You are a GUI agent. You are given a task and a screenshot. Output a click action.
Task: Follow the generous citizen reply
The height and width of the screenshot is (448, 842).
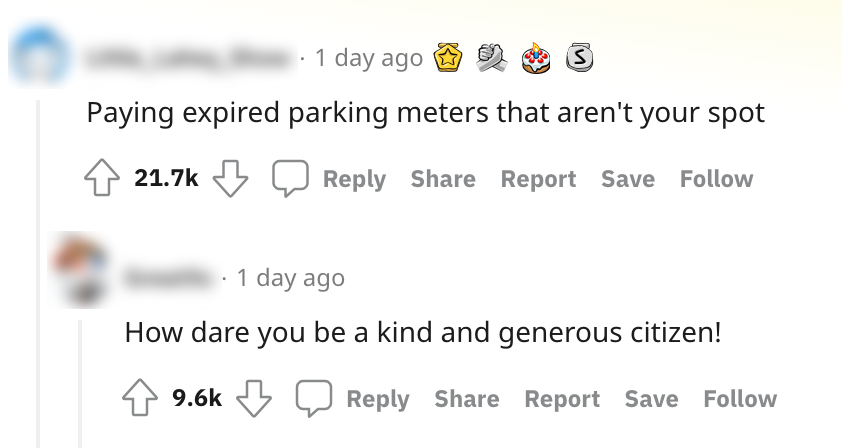click(740, 399)
